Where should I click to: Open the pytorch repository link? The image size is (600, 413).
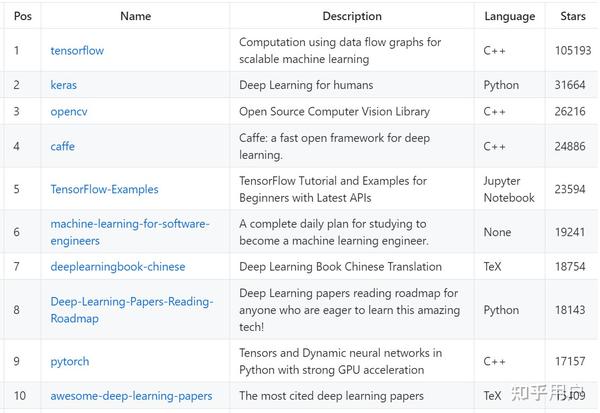click(x=70, y=361)
